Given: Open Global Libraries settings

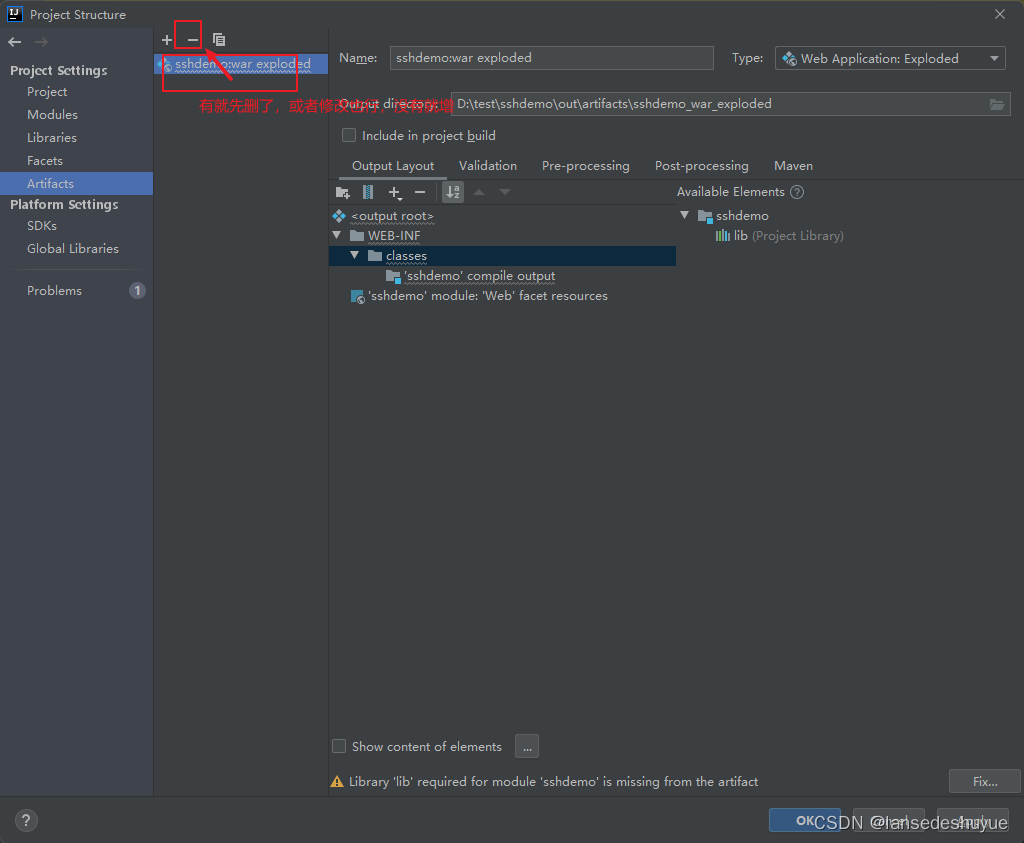Looking at the screenshot, I should click(x=72, y=249).
